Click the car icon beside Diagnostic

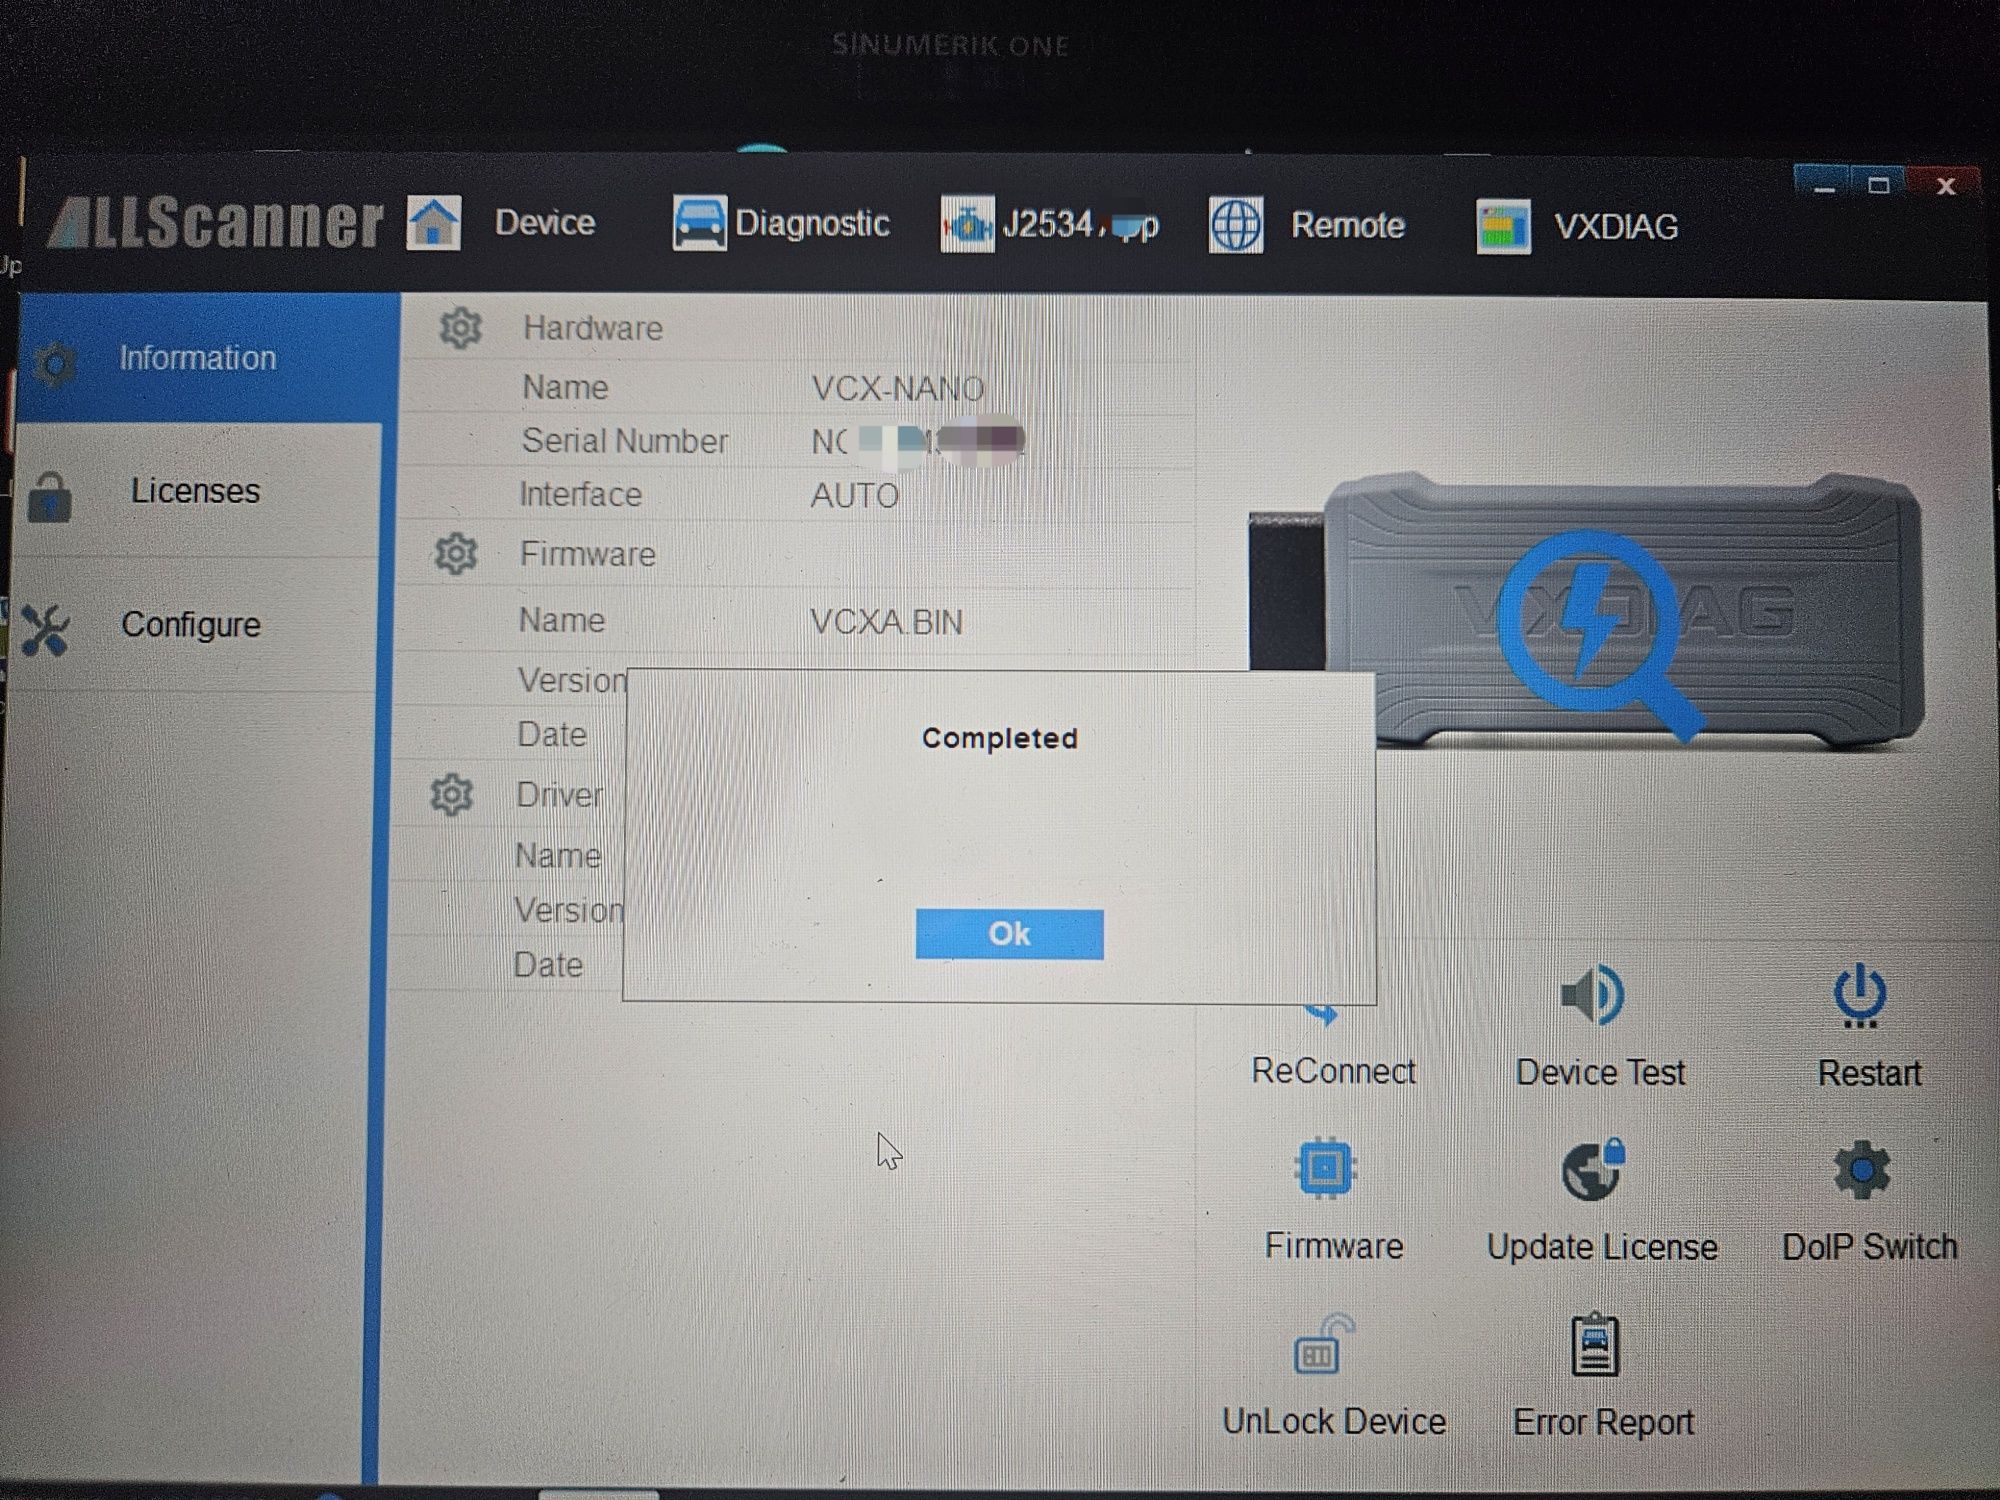tap(699, 223)
